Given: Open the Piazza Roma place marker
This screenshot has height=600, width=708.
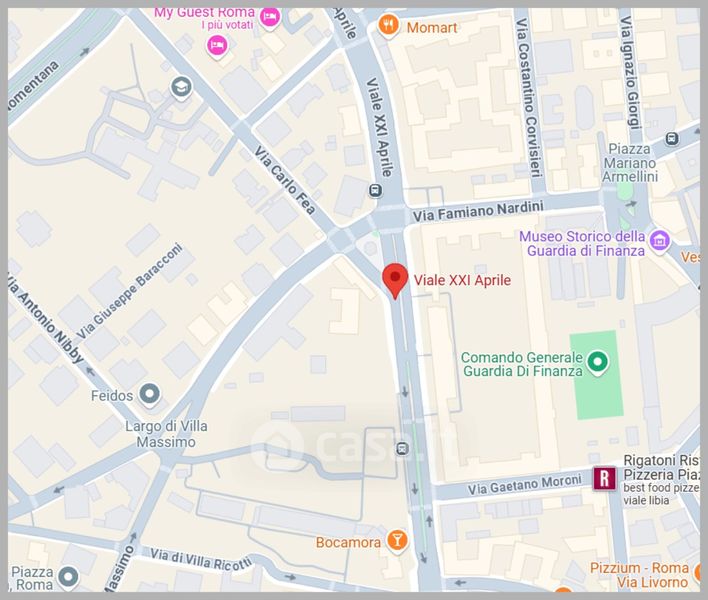Looking at the screenshot, I should [68, 577].
